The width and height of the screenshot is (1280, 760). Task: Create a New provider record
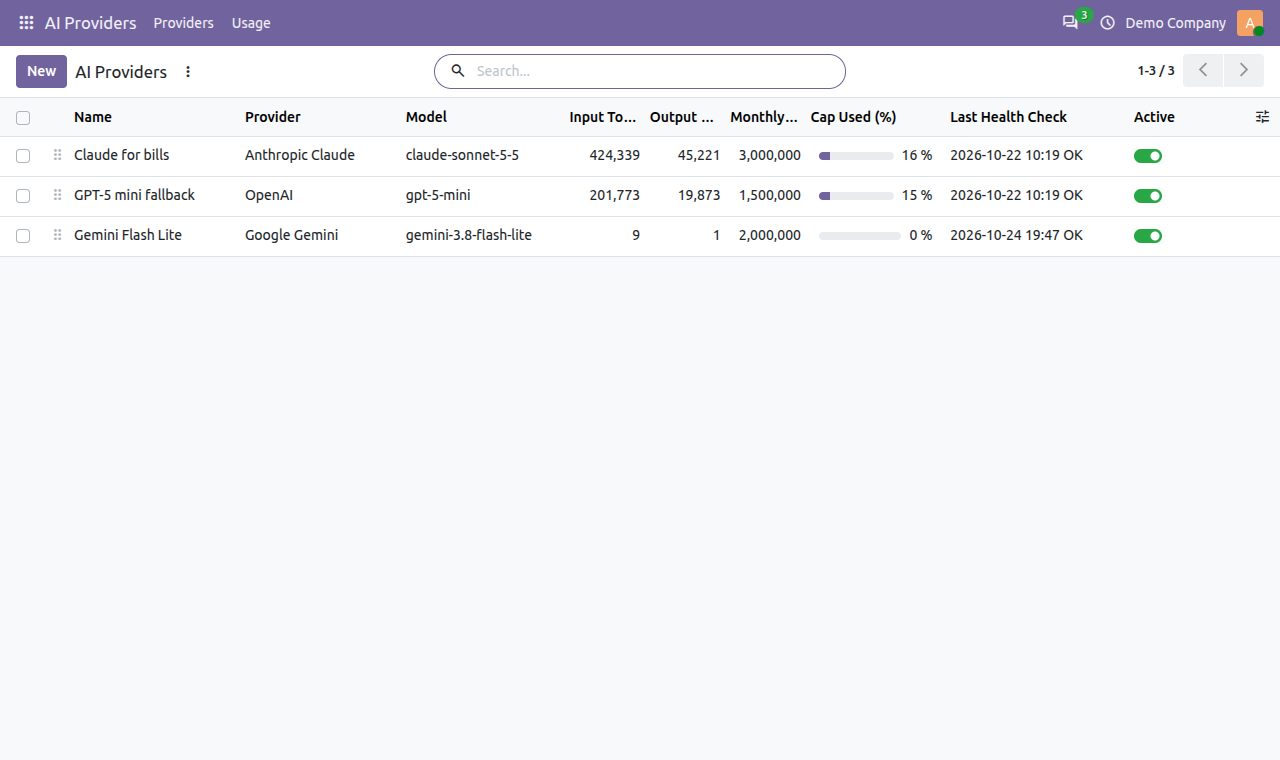click(41, 71)
